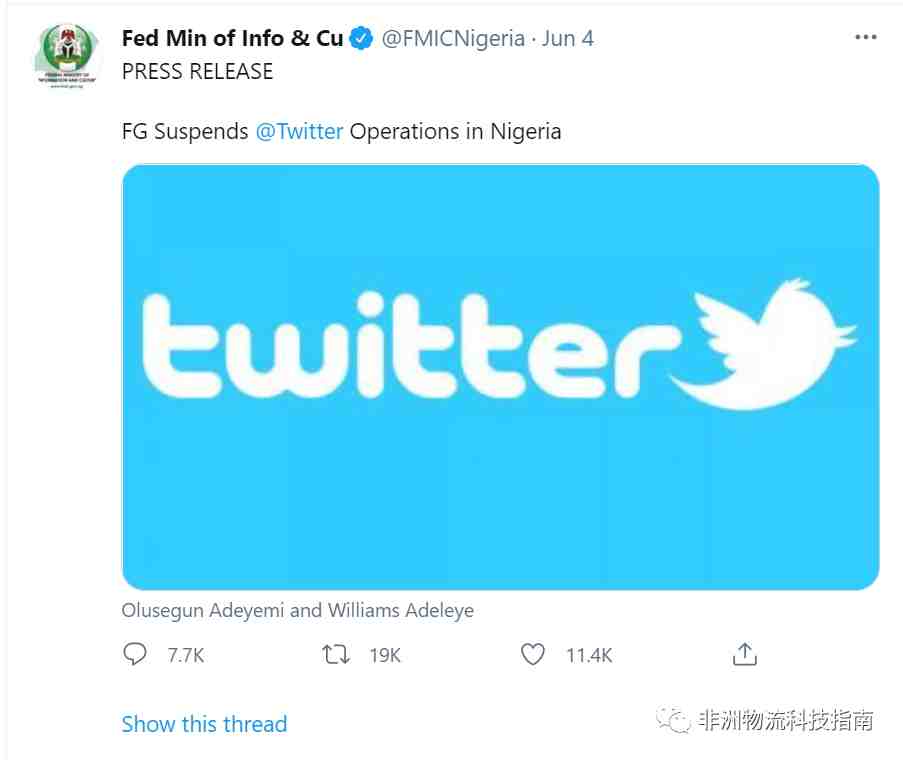The image size is (903, 760).
Task: Open the reply comment bubble icon
Action: point(135,654)
